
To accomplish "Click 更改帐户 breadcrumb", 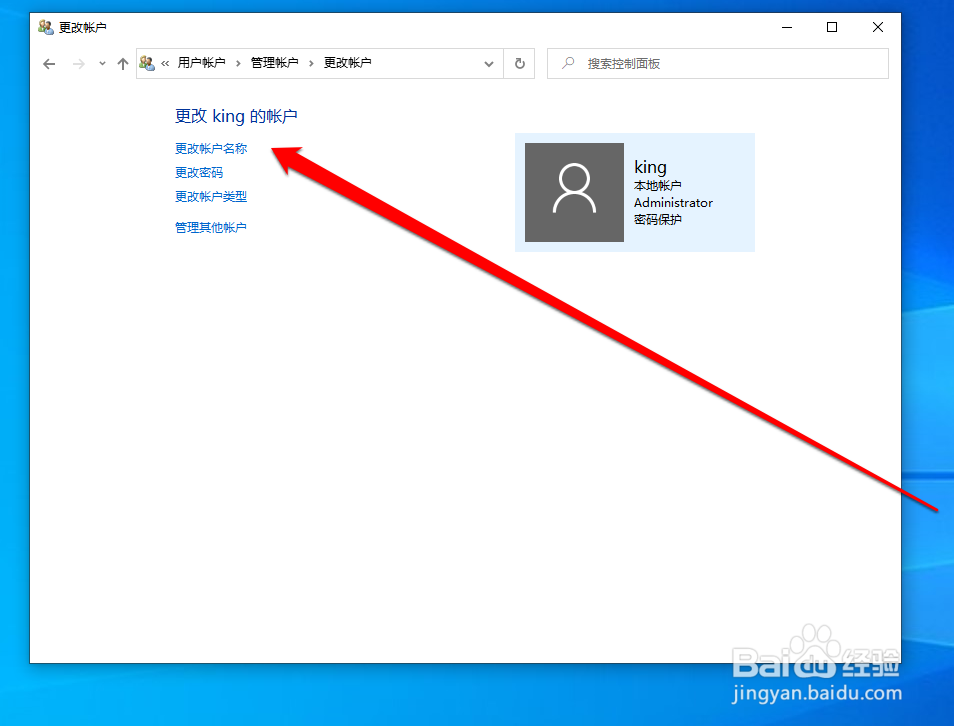I will click(x=347, y=63).
